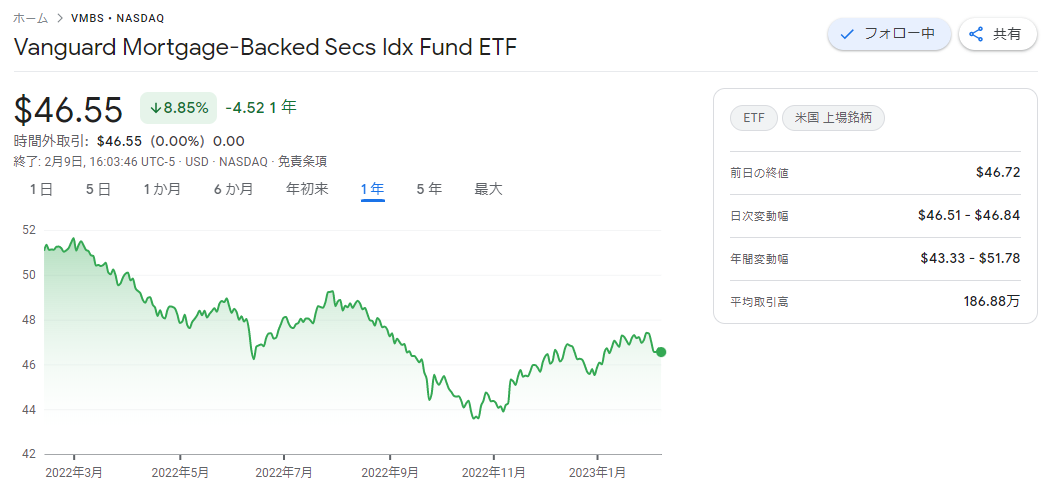
Task: Click the 米国 上場銘柄 chip
Action: tap(833, 118)
